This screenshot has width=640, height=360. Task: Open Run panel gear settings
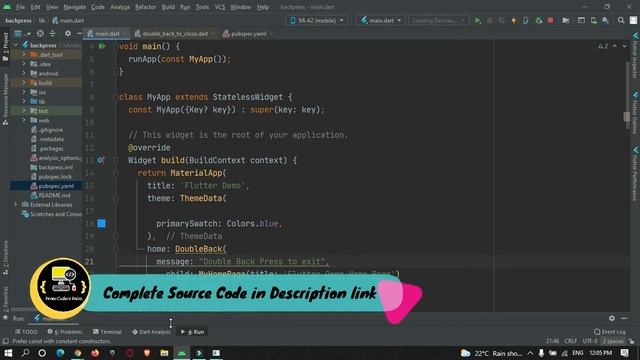(611, 318)
